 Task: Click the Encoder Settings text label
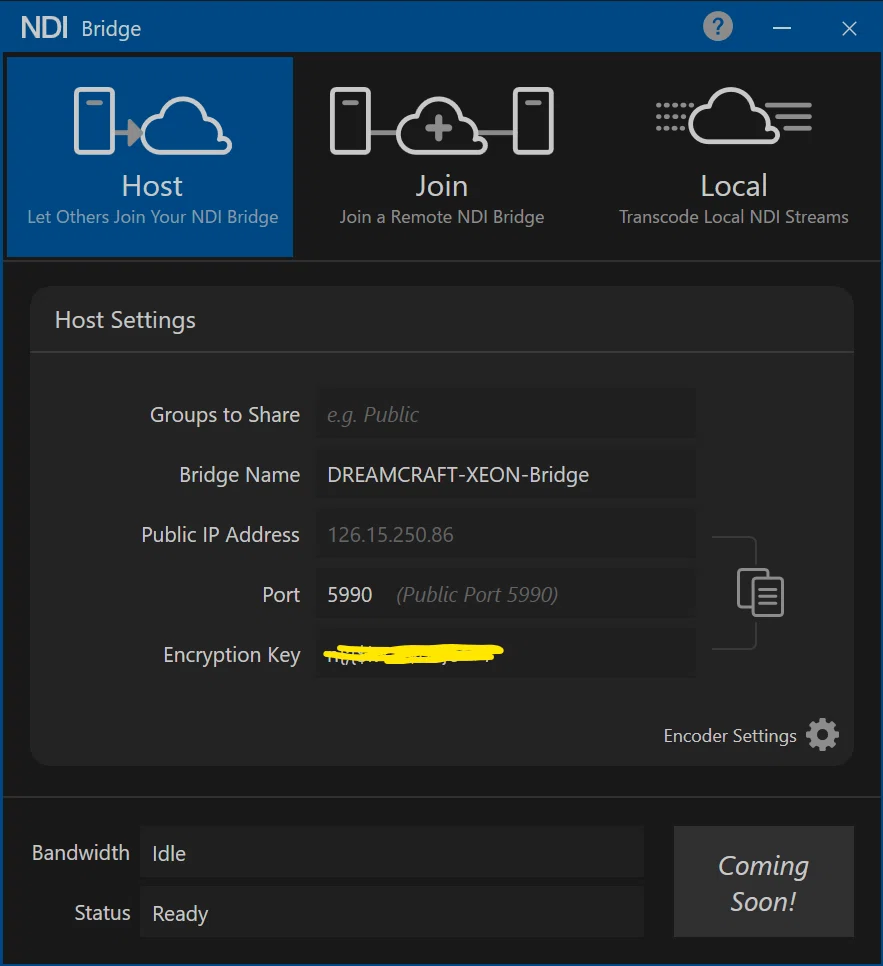(730, 736)
